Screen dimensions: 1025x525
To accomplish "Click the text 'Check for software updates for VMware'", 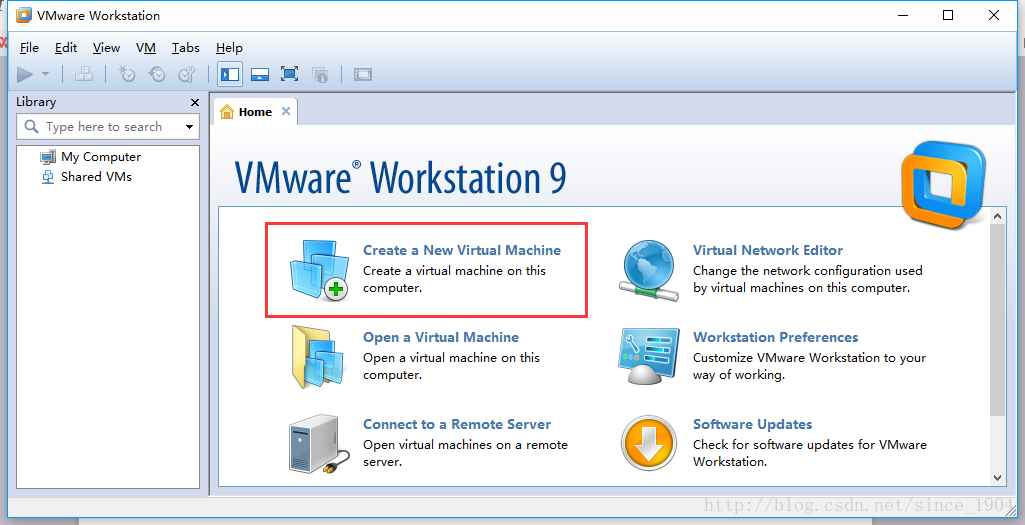I will (x=810, y=445).
